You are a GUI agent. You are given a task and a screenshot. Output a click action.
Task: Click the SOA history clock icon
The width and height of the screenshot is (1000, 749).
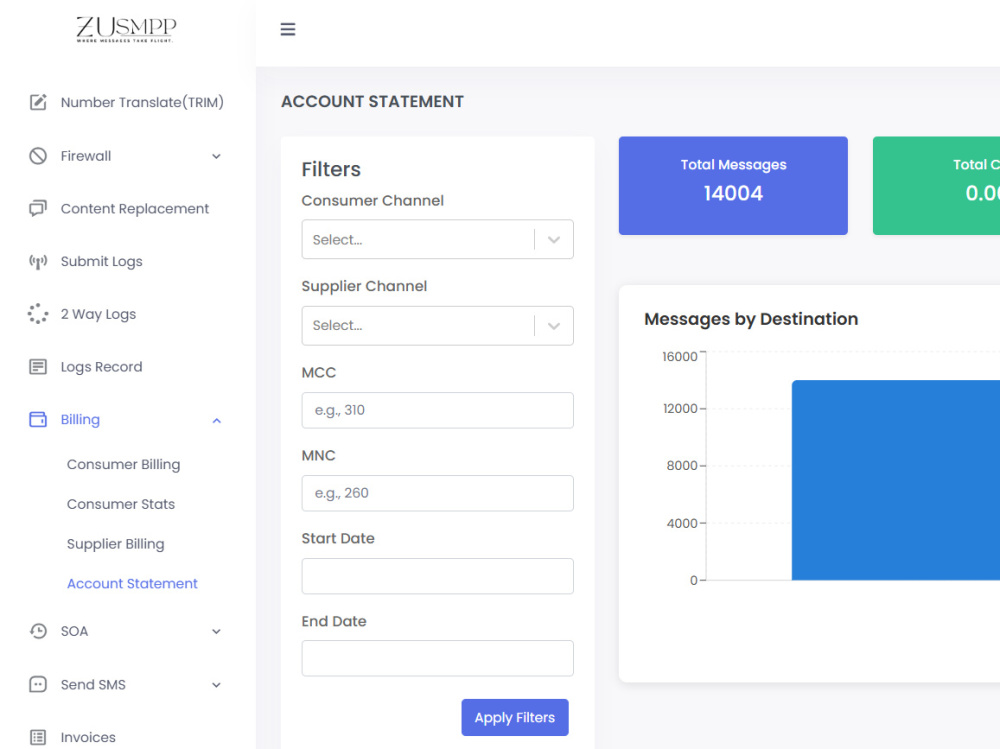pos(38,631)
